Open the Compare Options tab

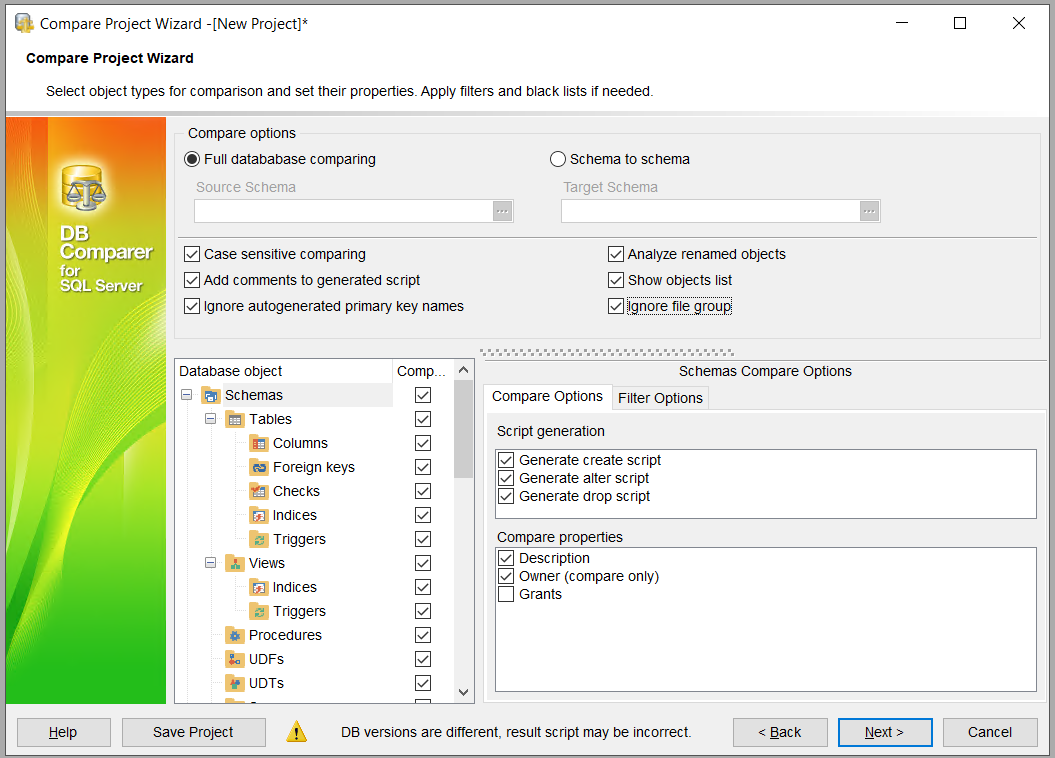tap(547, 396)
